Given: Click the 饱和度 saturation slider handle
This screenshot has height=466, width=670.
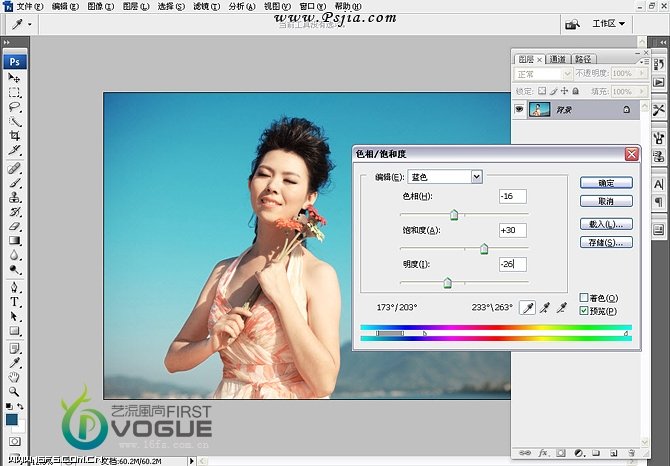Looking at the screenshot, I should [x=484, y=248].
